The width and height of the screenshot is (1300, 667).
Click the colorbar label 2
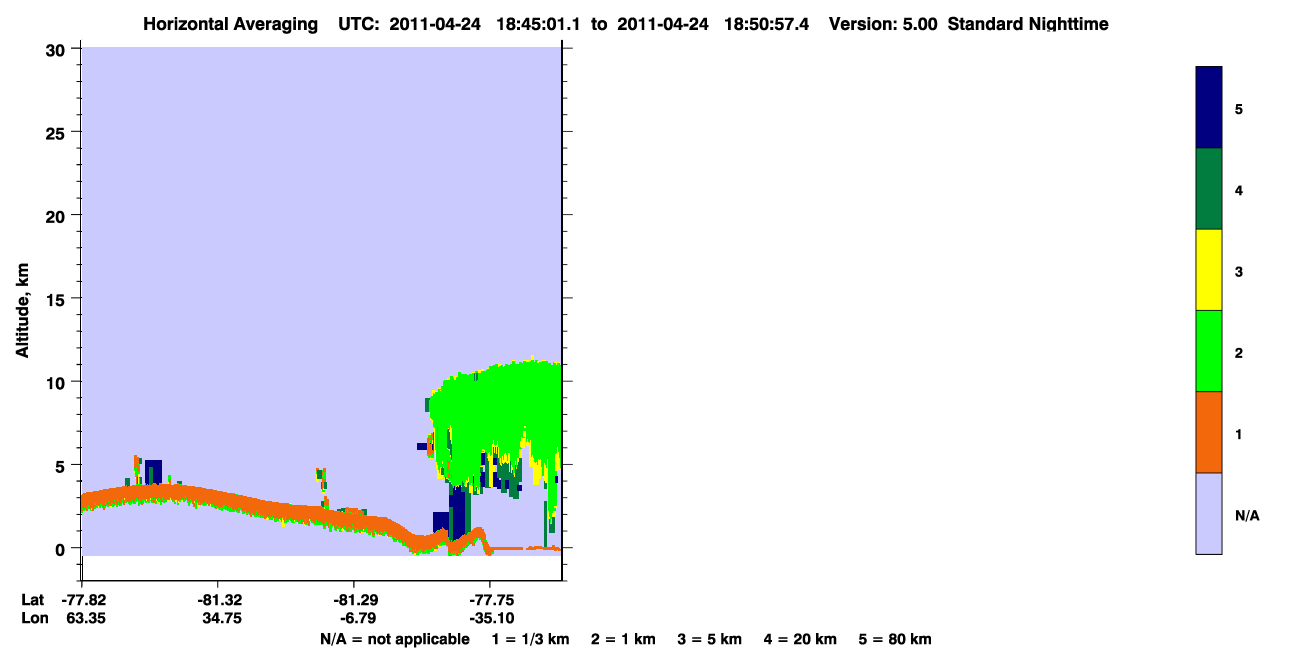(x=1239, y=353)
